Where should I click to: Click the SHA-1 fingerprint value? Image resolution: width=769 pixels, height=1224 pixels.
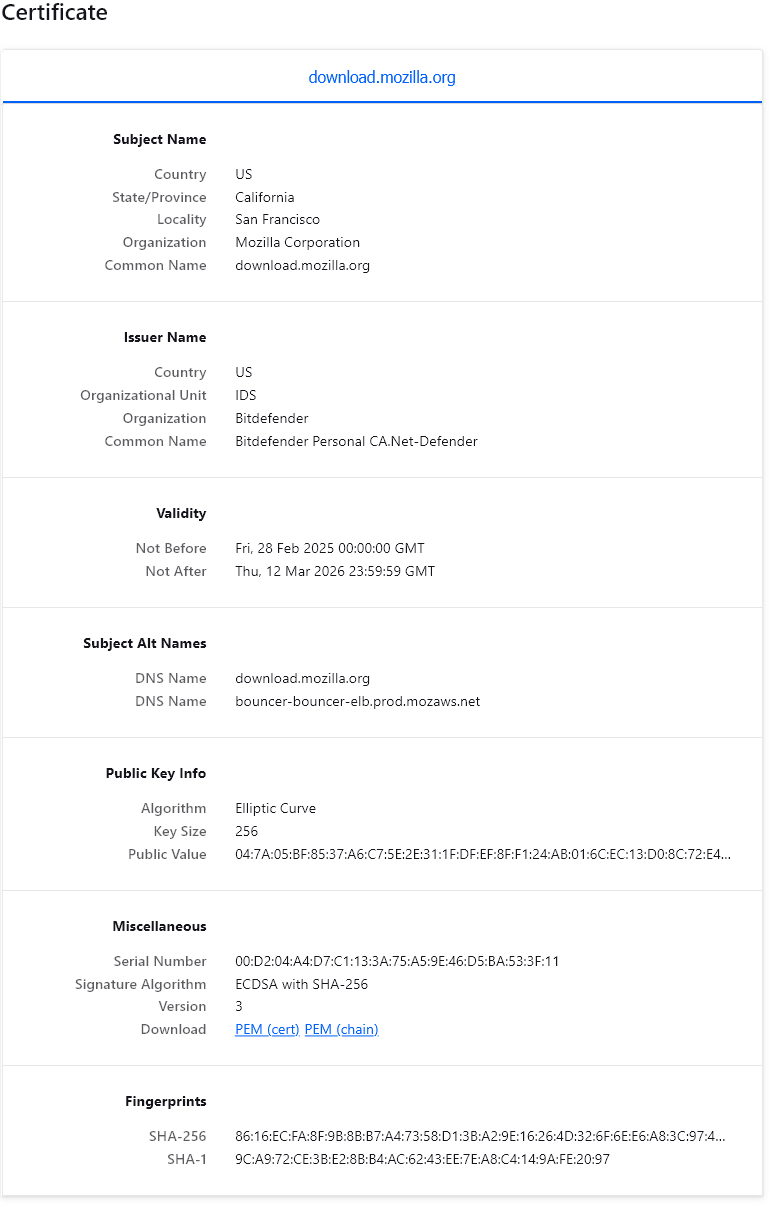pos(422,1159)
